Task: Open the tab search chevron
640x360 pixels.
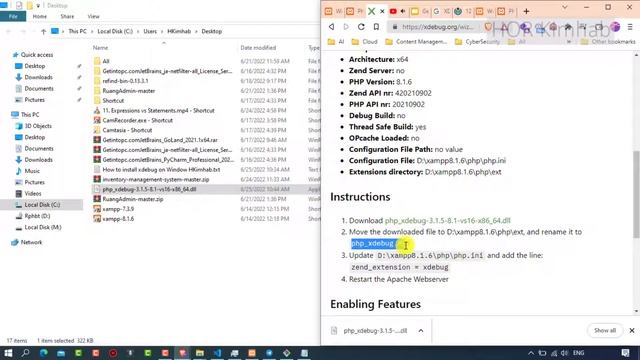Action: pos(565,7)
